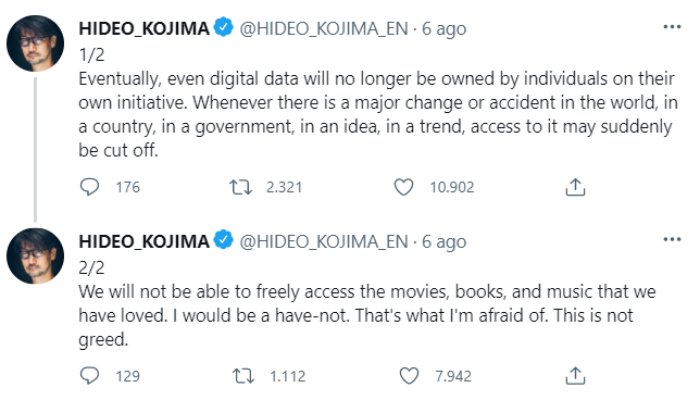Click the verified badge on the first tweet
The height and width of the screenshot is (400, 700).
tap(225, 29)
